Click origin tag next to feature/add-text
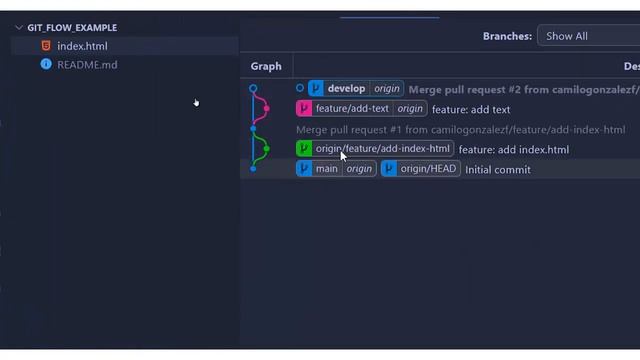 click(410, 109)
